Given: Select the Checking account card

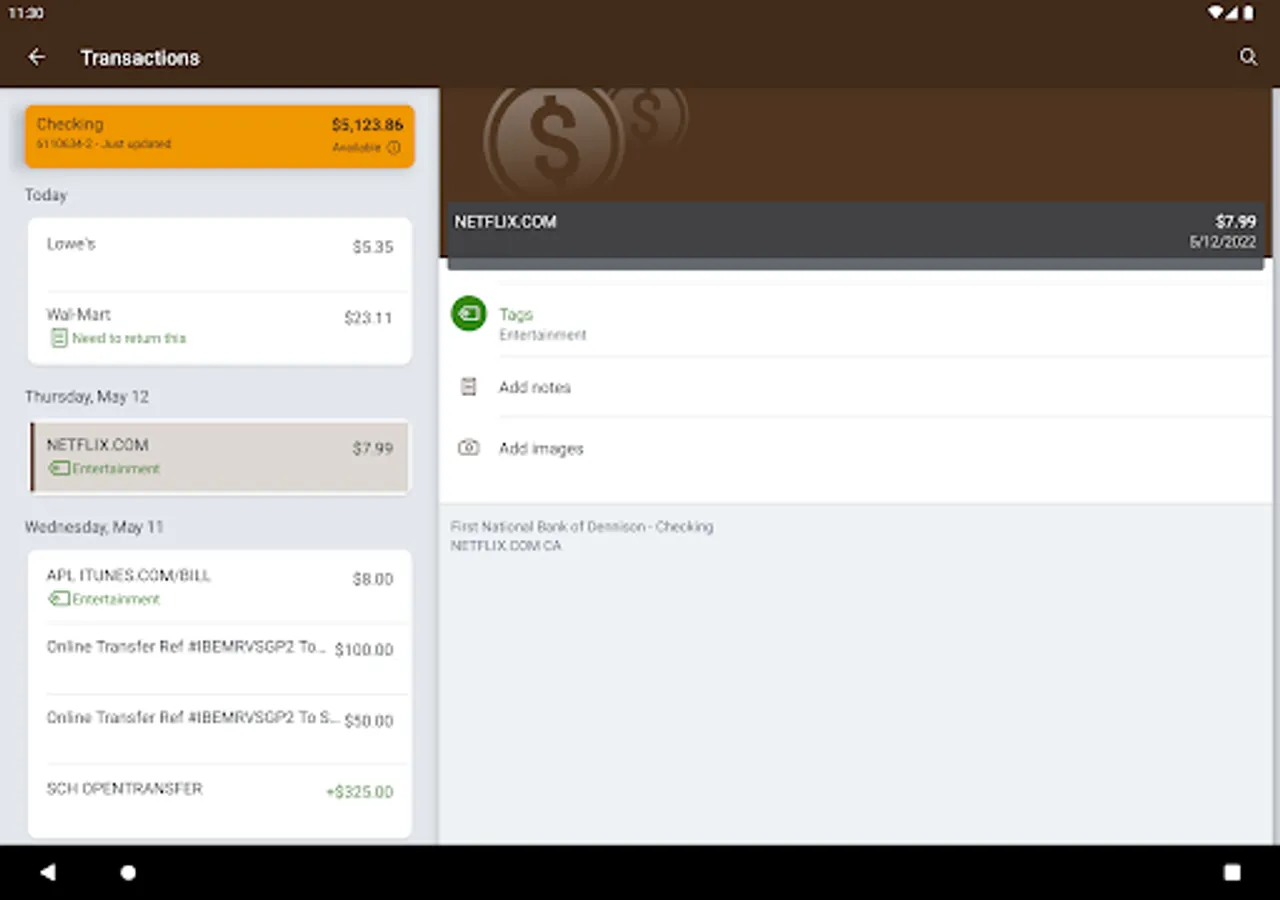Looking at the screenshot, I should point(220,135).
